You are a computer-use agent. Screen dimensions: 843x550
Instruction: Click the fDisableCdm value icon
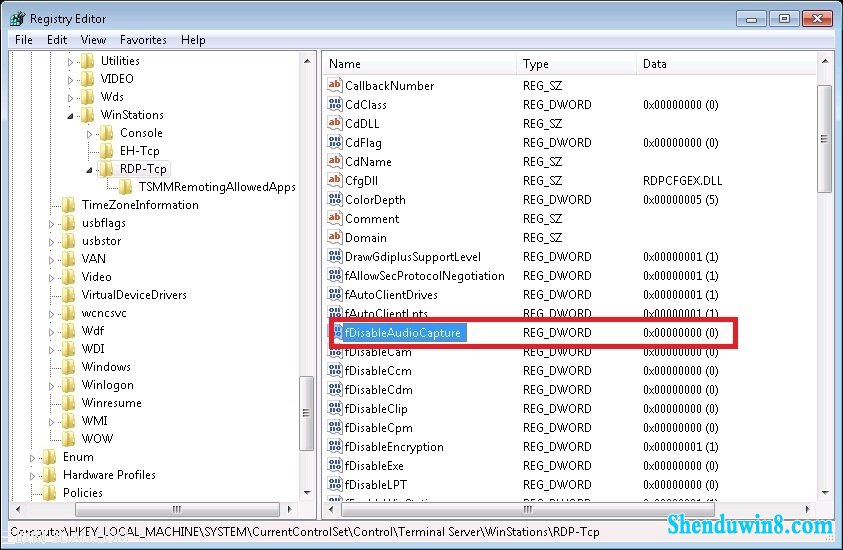pos(334,389)
